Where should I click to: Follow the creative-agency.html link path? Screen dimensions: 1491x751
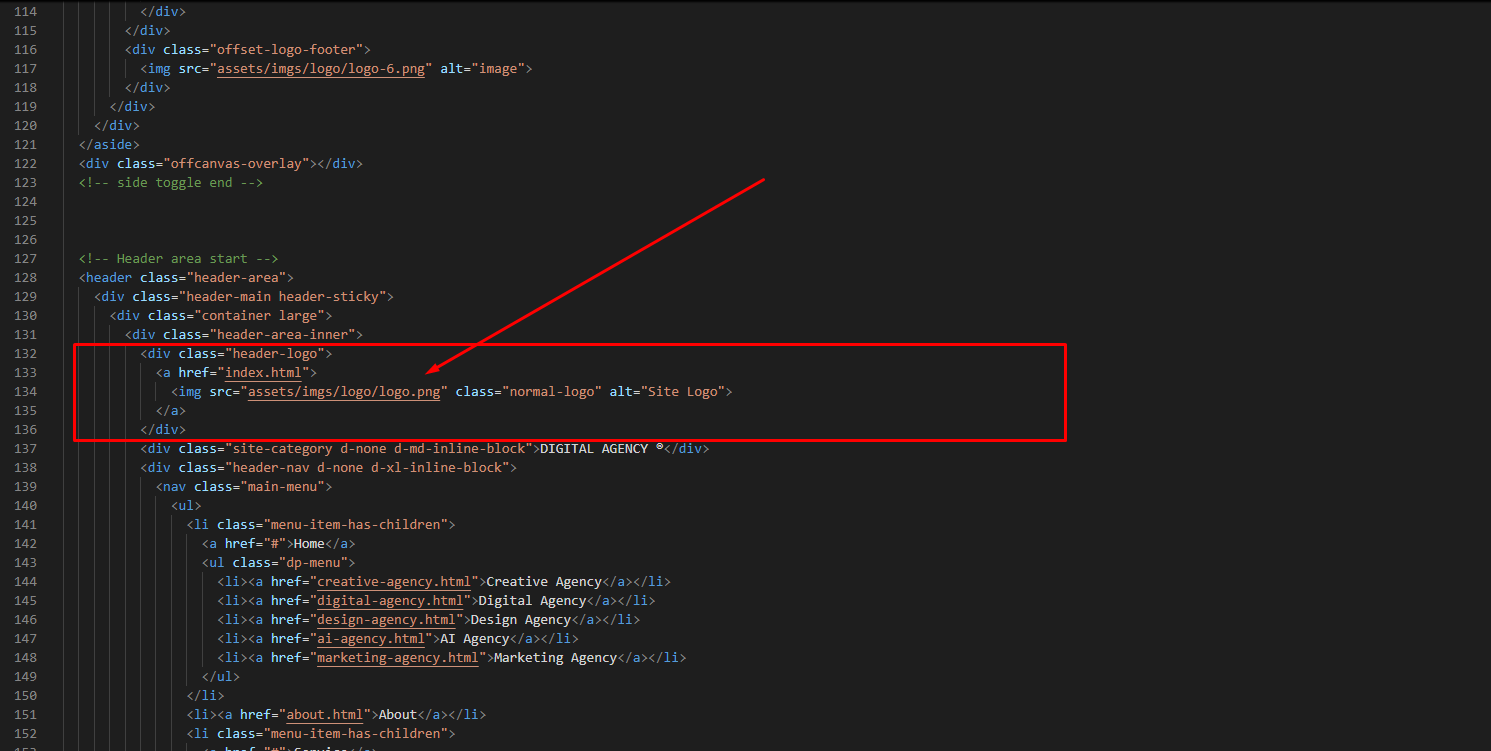[x=393, y=582]
